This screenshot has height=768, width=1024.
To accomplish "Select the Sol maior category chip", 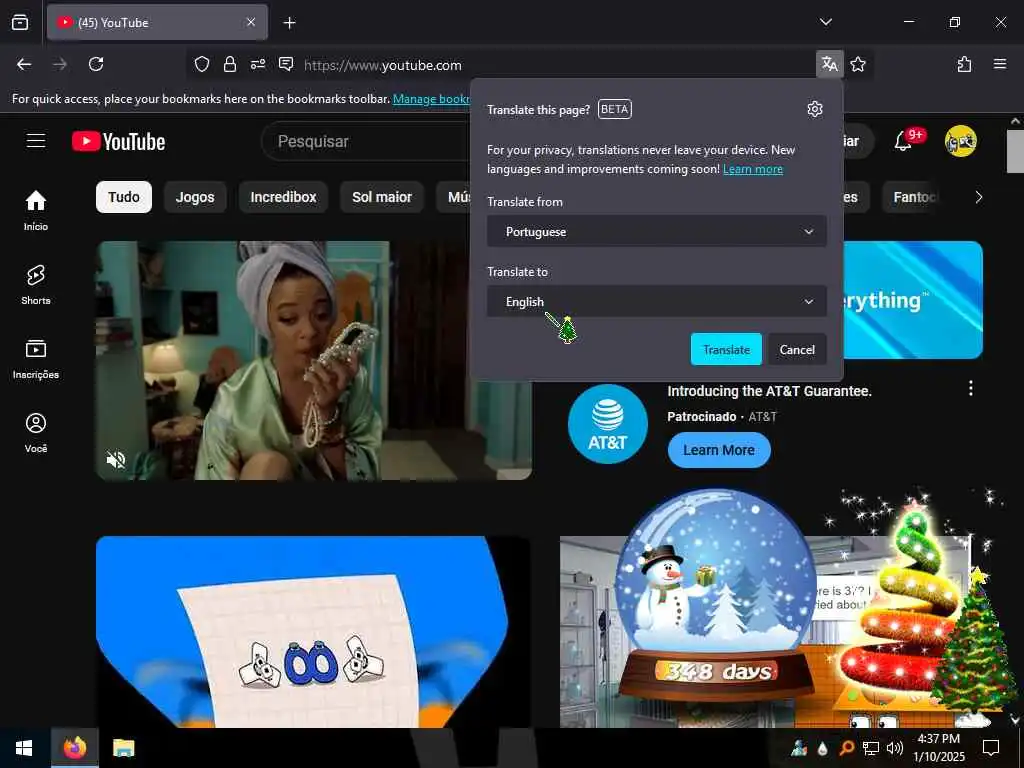I will (x=382, y=197).
